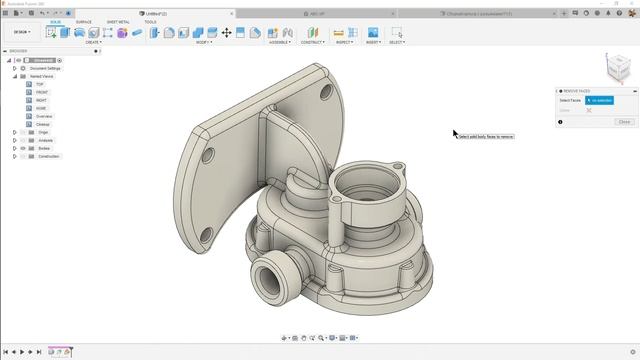Click the Pan hand icon
Image resolution: width=640 pixels, height=360 pixels.
pyautogui.click(x=303, y=338)
